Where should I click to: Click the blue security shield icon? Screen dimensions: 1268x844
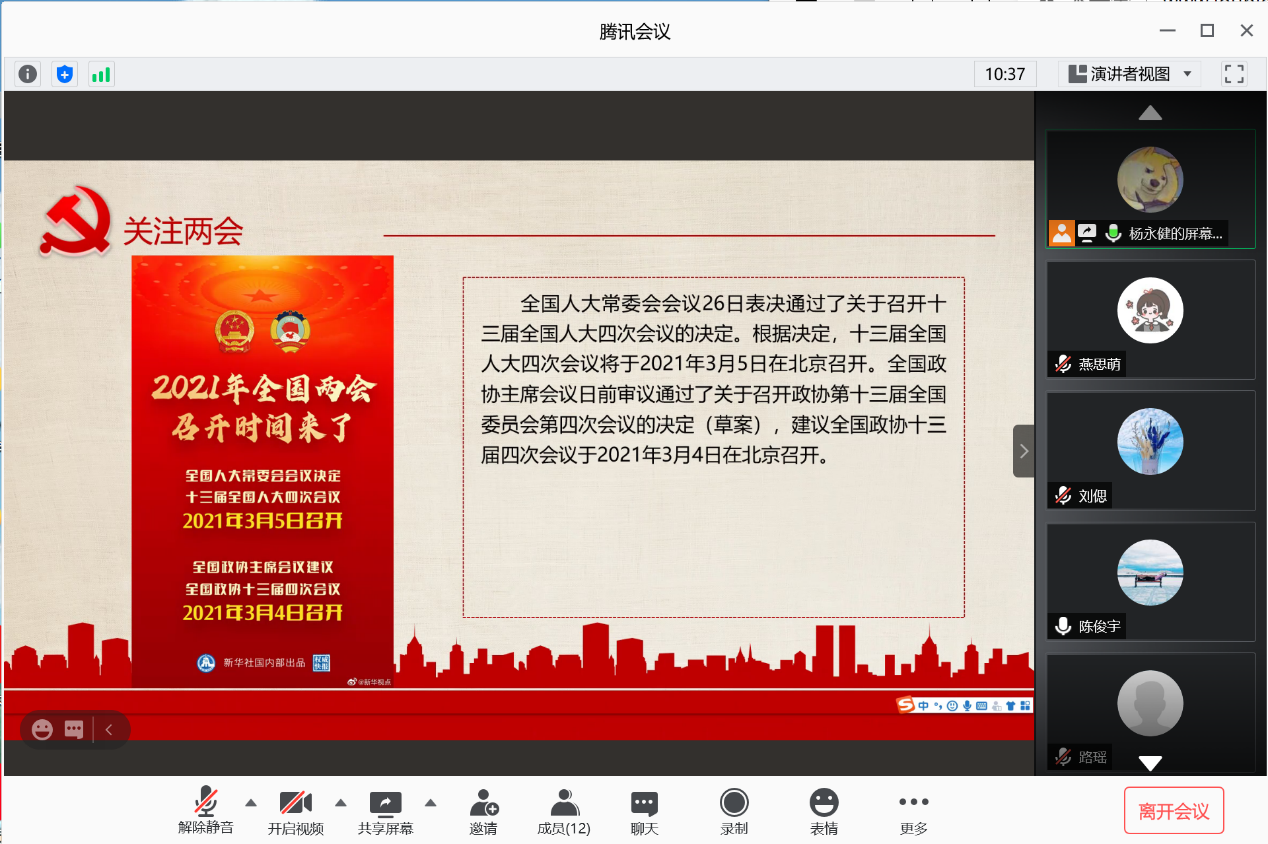pos(65,74)
